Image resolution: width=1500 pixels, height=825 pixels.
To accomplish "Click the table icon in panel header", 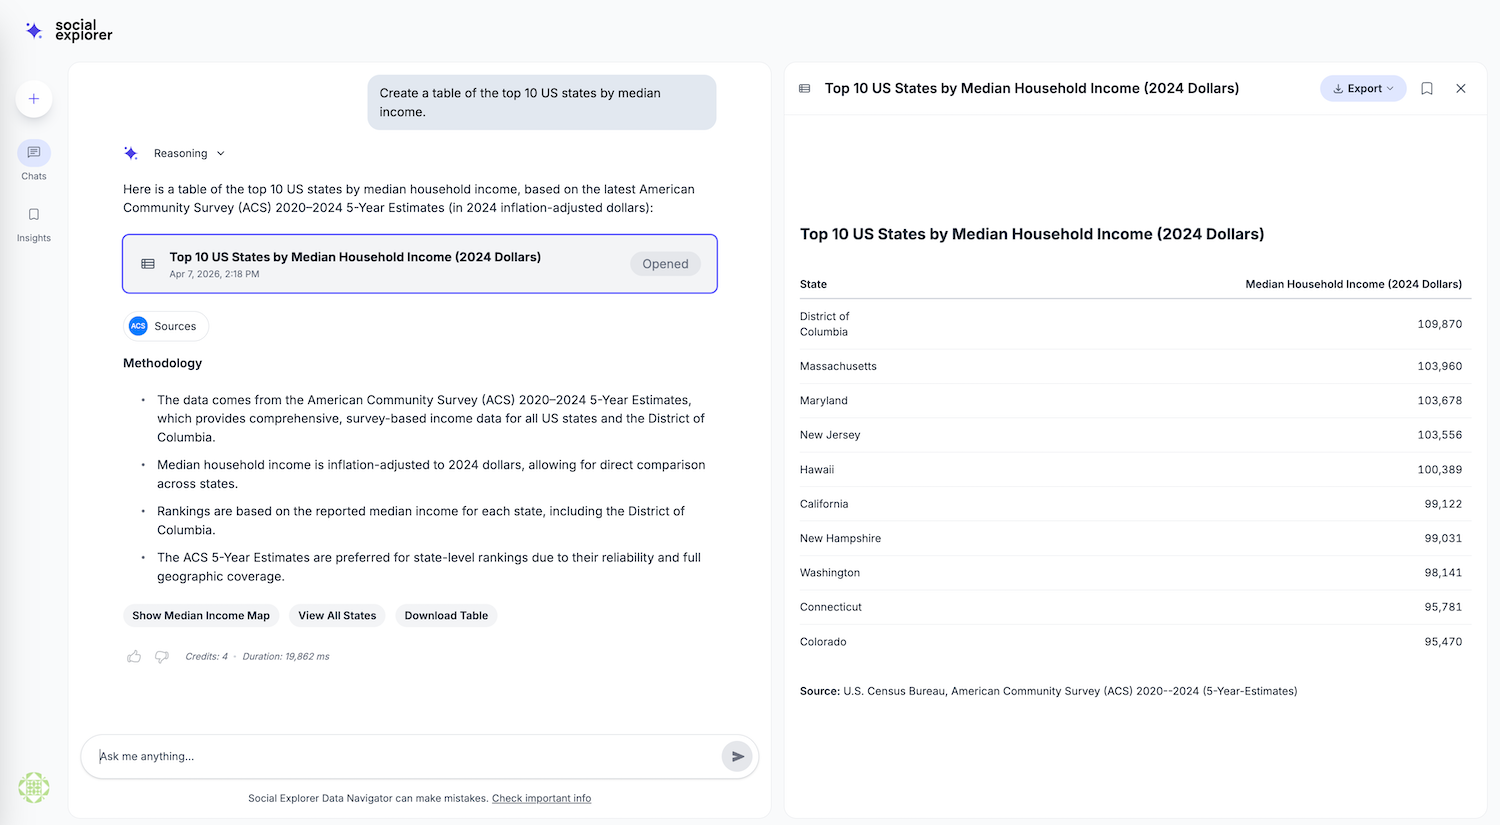I will tap(804, 89).
